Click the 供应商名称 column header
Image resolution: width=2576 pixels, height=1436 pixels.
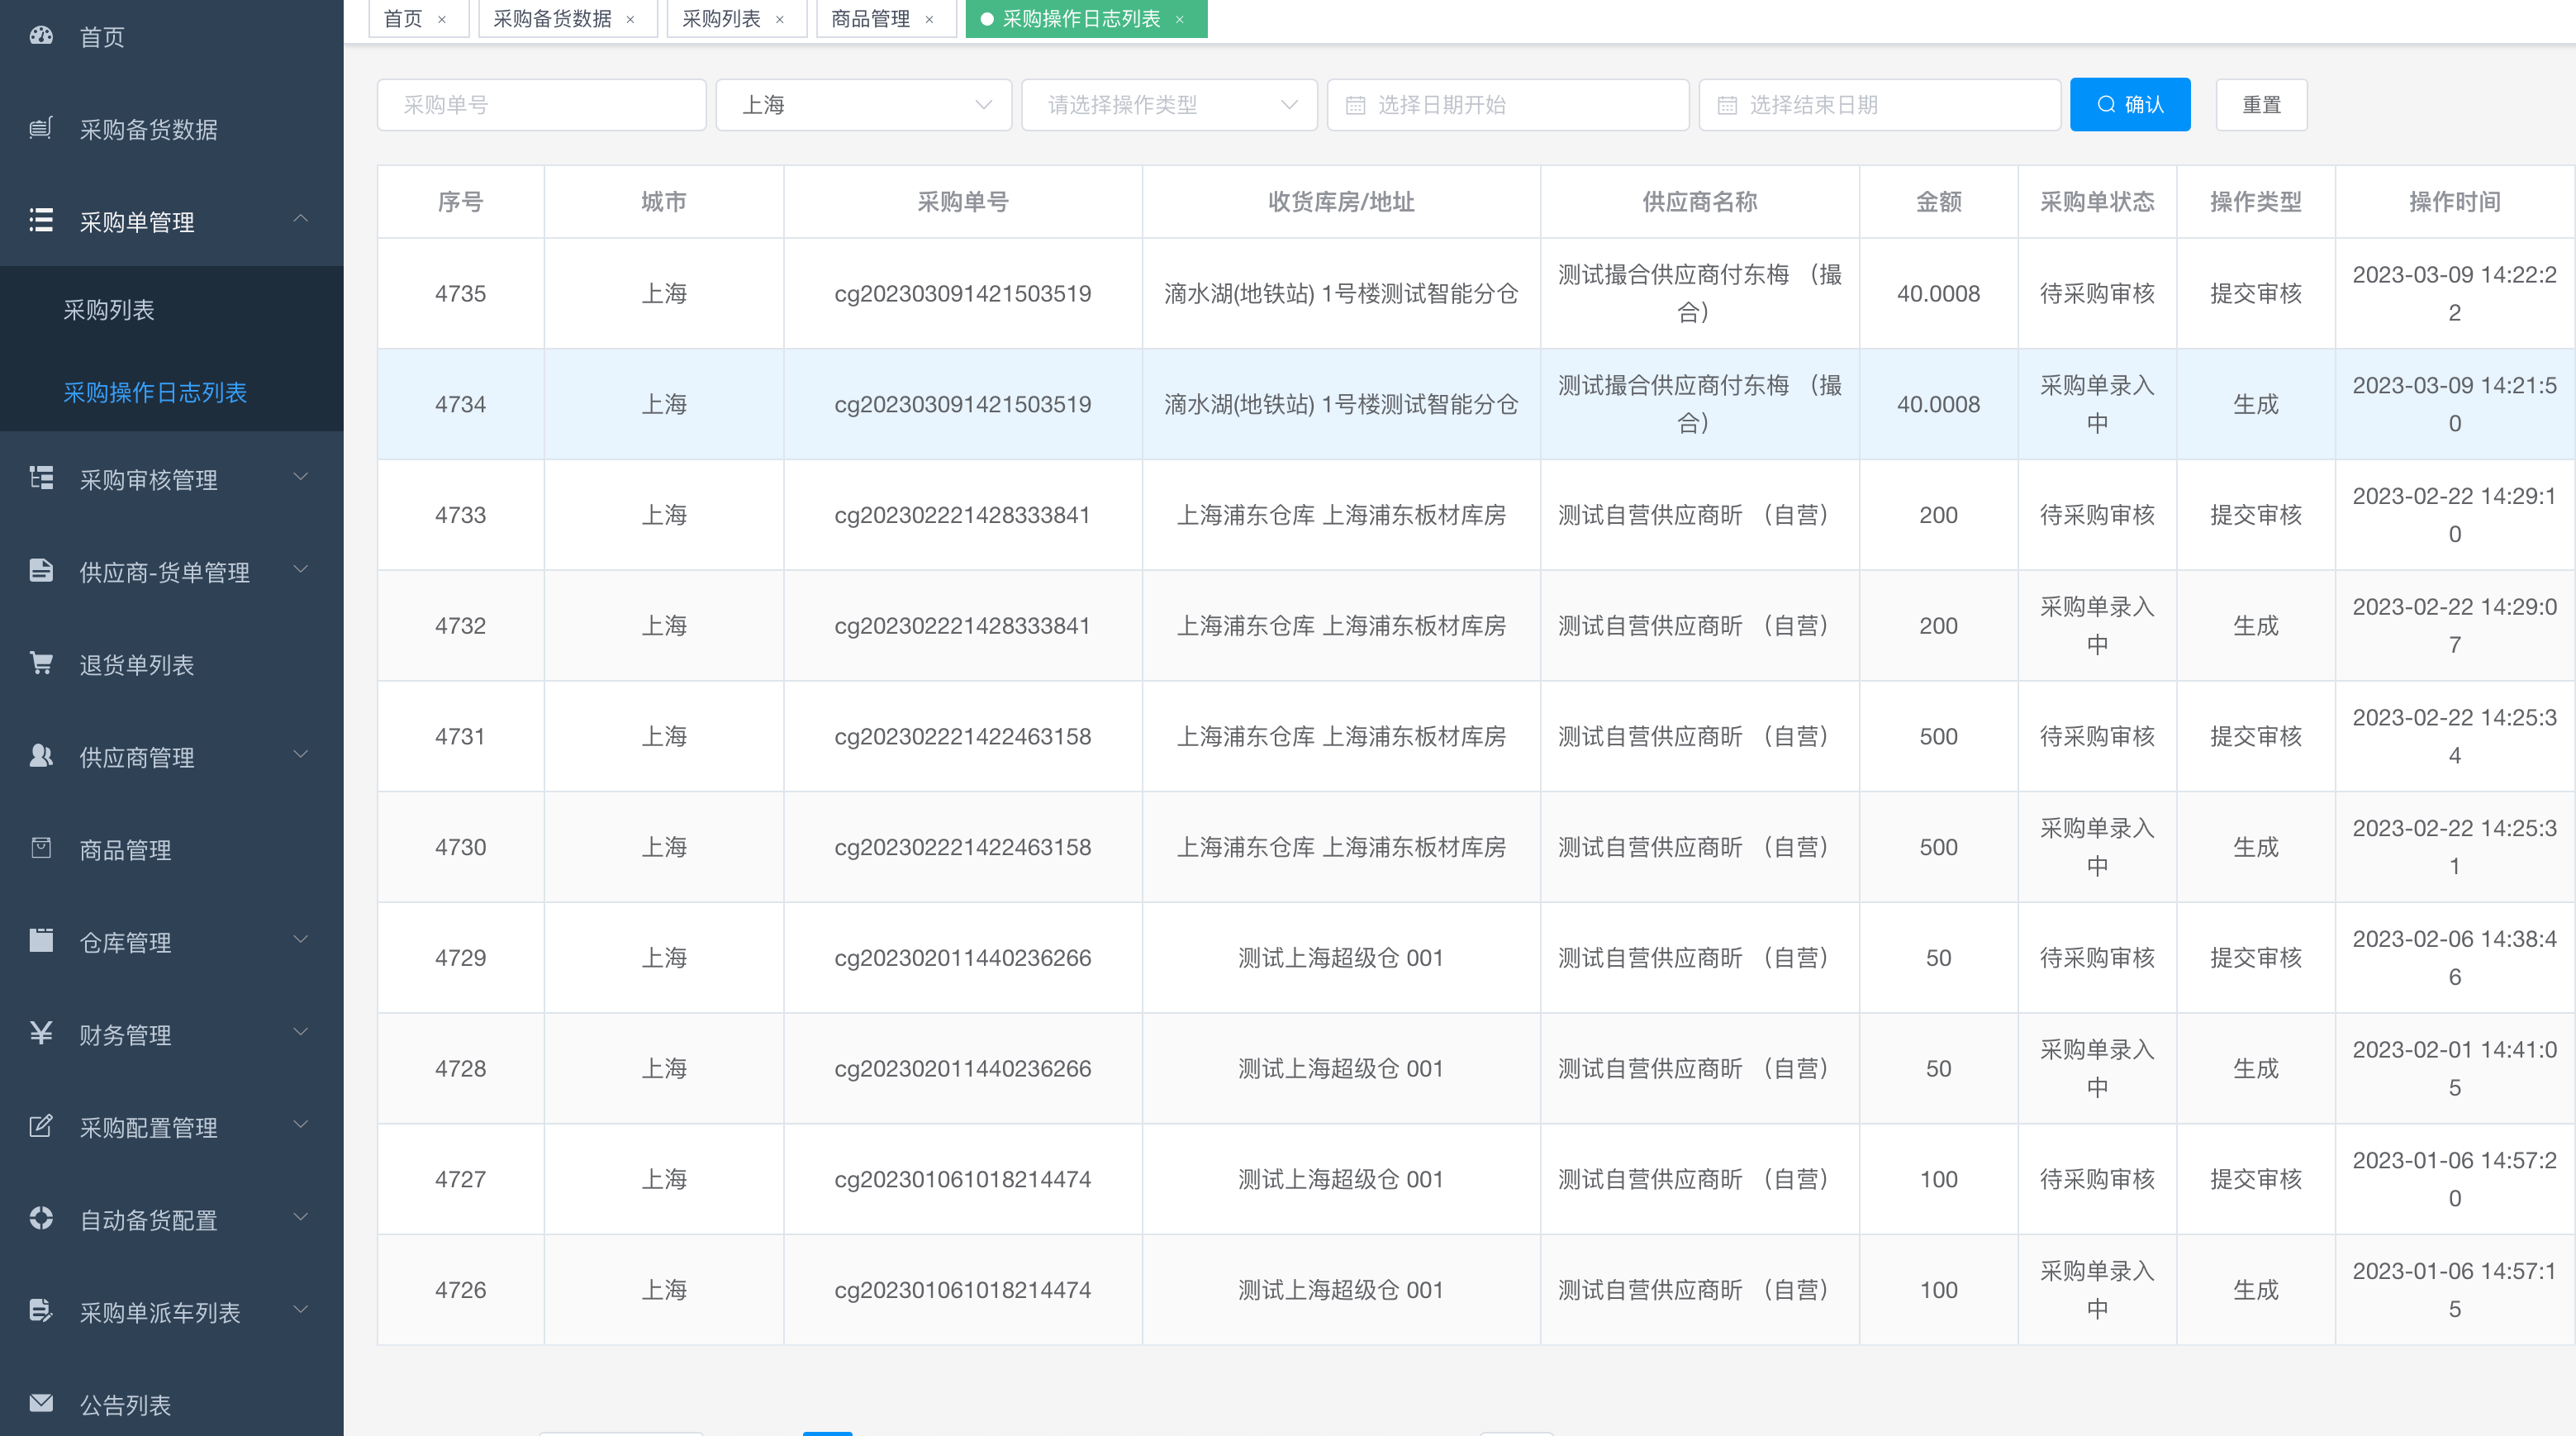1699,202
